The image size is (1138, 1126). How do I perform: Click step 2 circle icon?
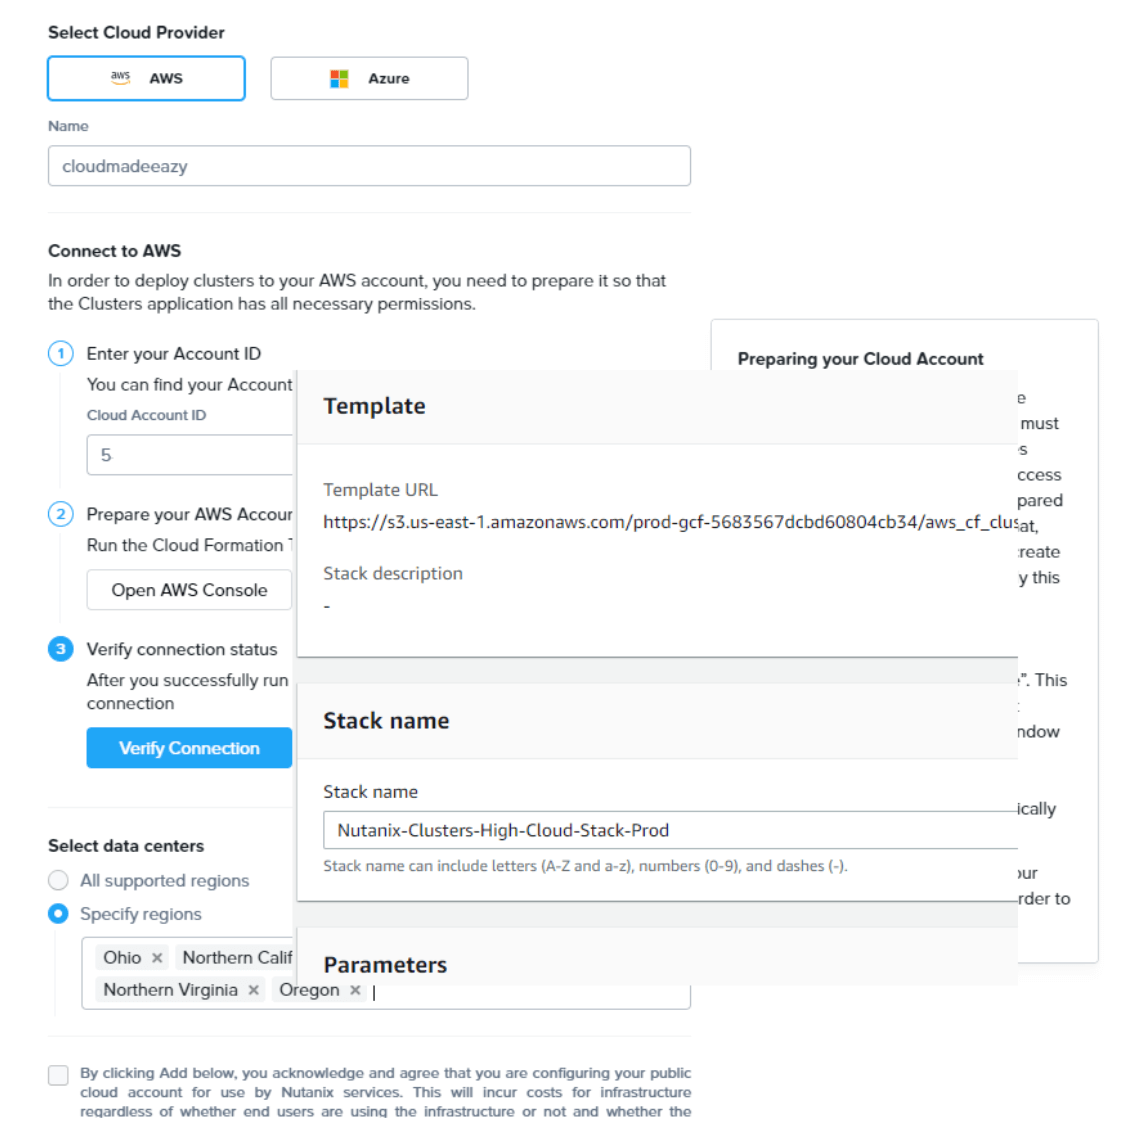click(x=61, y=514)
